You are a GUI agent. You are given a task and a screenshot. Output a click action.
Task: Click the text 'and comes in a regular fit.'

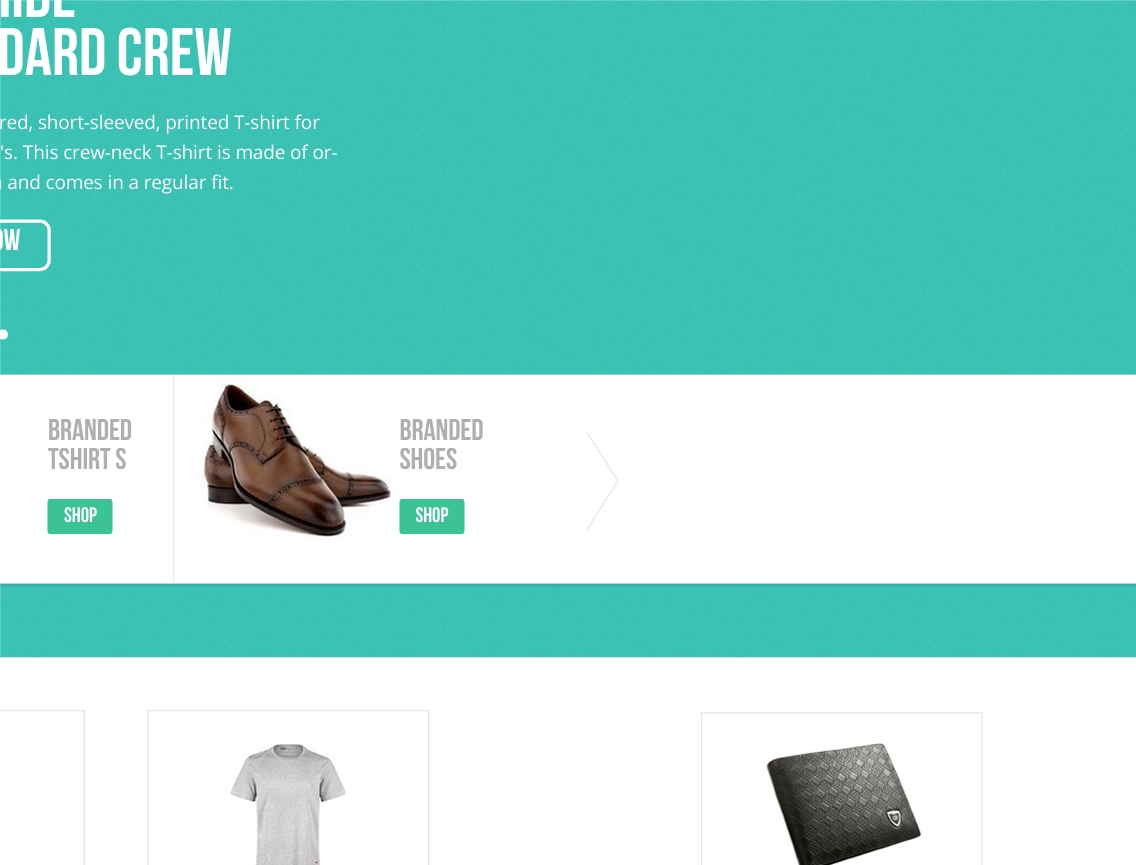tap(120, 183)
